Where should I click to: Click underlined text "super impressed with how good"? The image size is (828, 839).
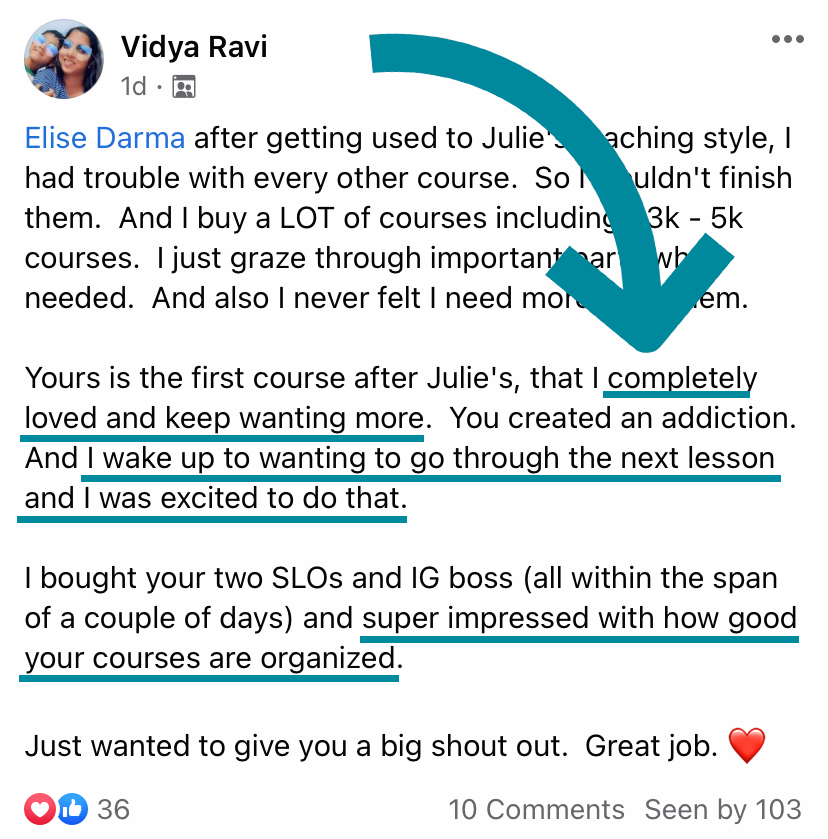[580, 619]
